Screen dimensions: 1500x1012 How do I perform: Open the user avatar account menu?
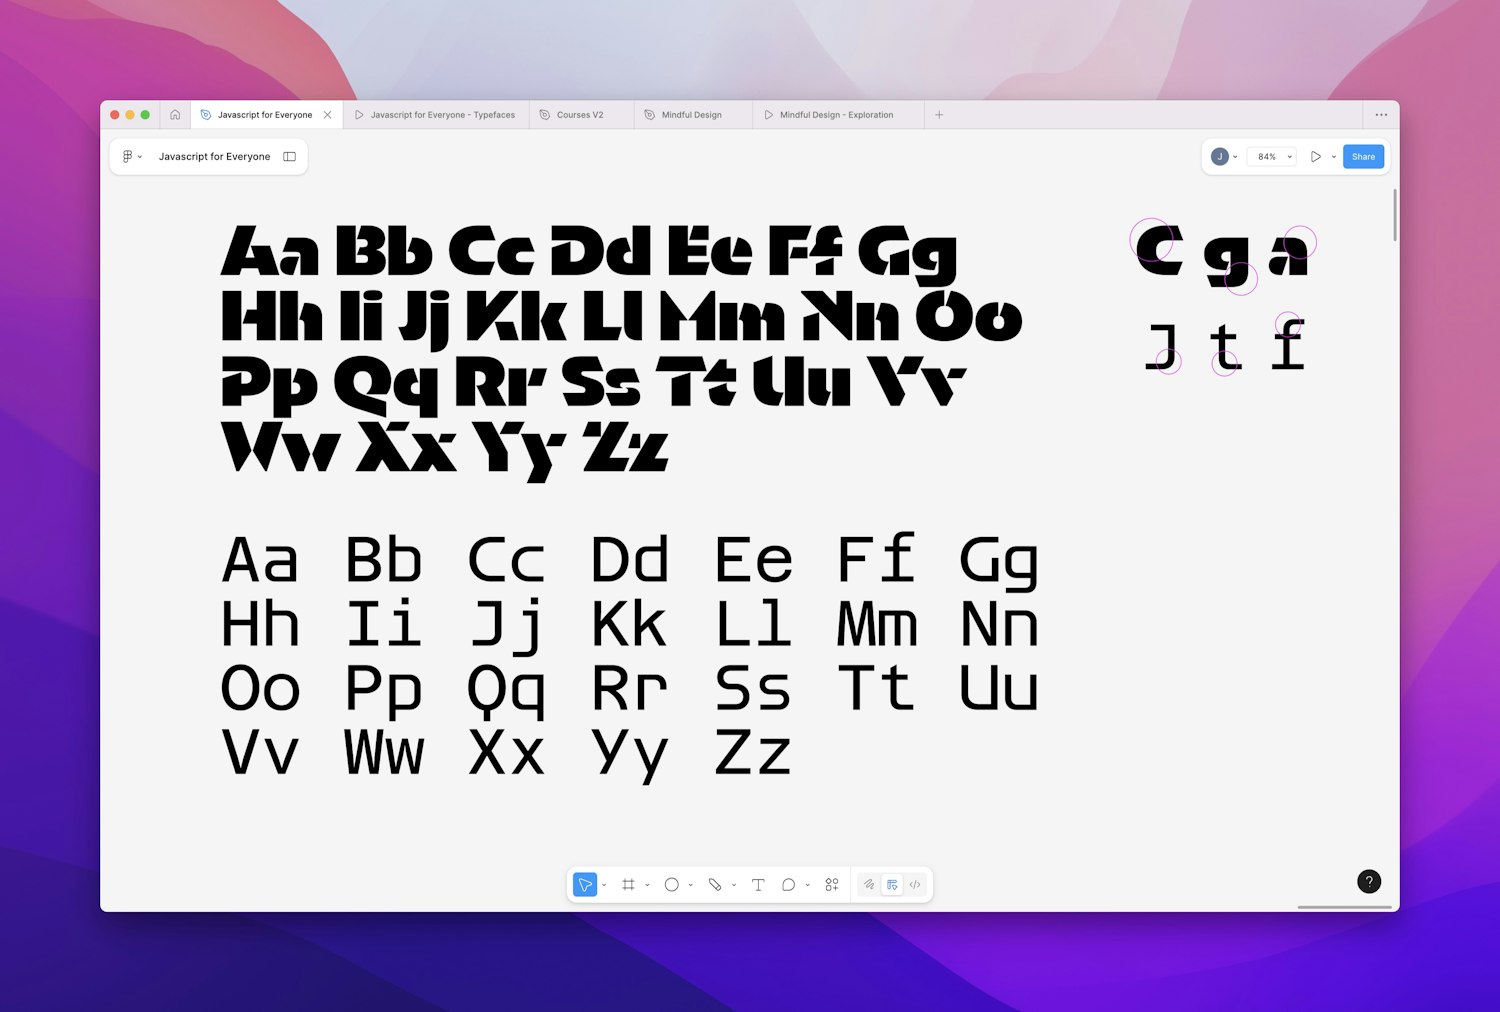pyautogui.click(x=1221, y=156)
